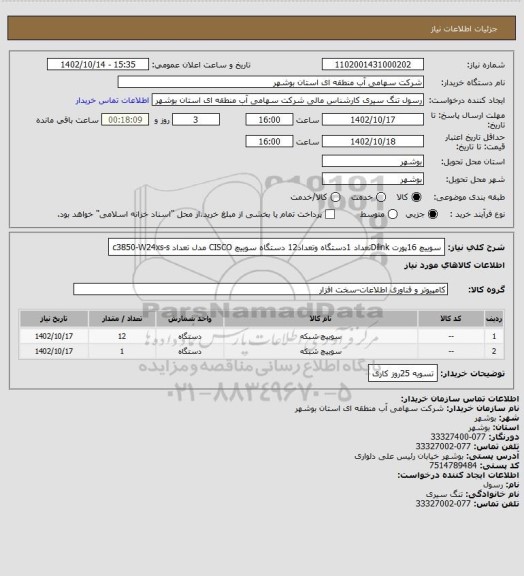Viewport: 524px width, 576px height.
Task: Toggle the Islamic treasury payment checkbox
Action: pos(330,214)
